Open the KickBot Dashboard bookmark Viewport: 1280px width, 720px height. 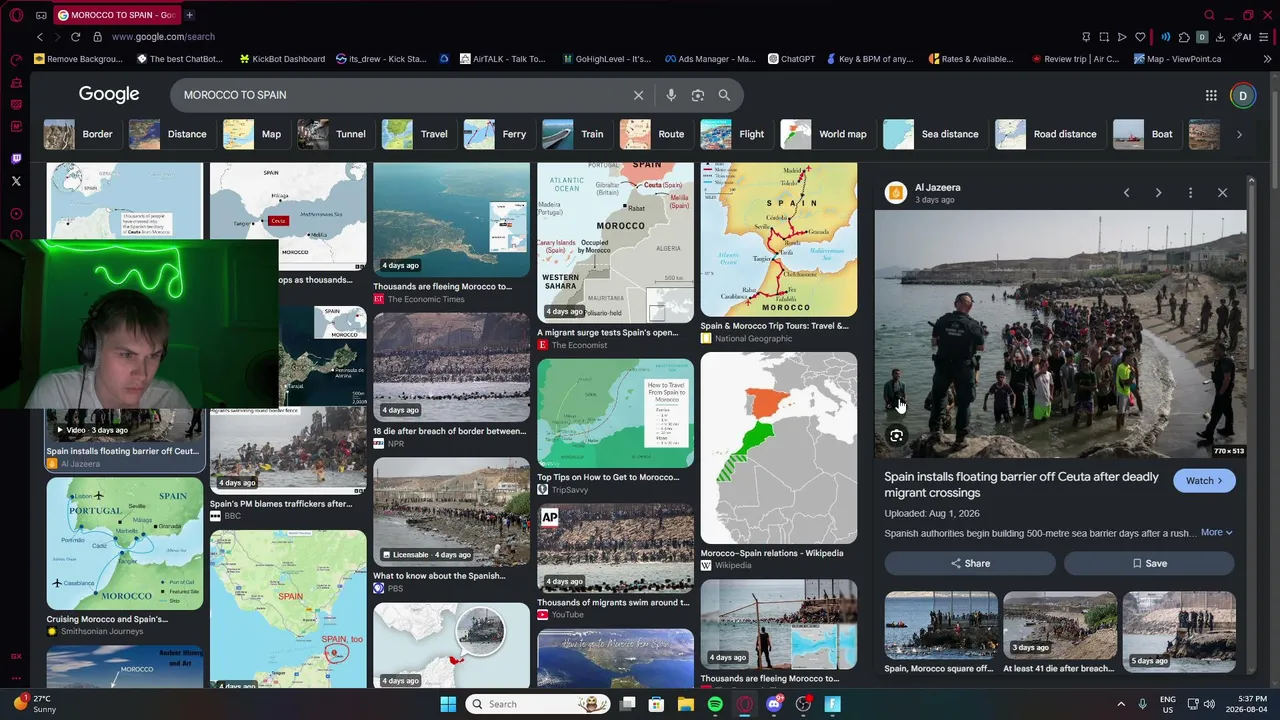[282, 59]
